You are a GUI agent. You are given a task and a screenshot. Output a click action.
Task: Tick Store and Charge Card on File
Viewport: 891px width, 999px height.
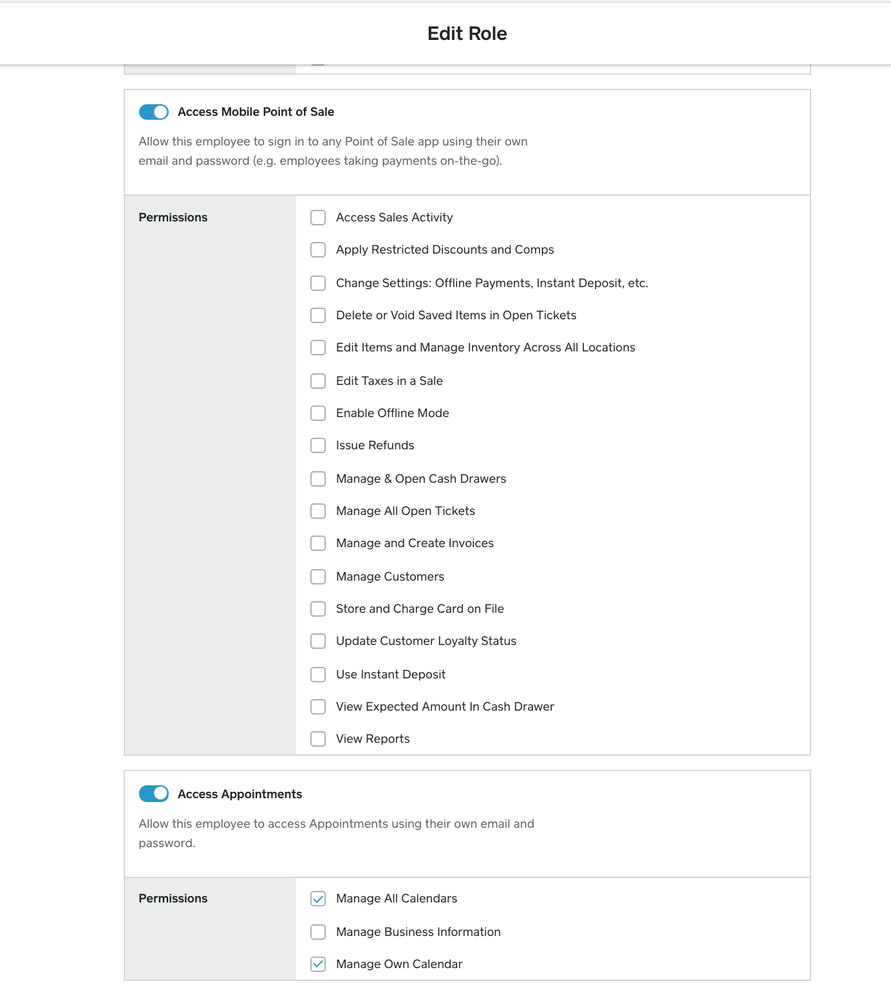[318, 609]
